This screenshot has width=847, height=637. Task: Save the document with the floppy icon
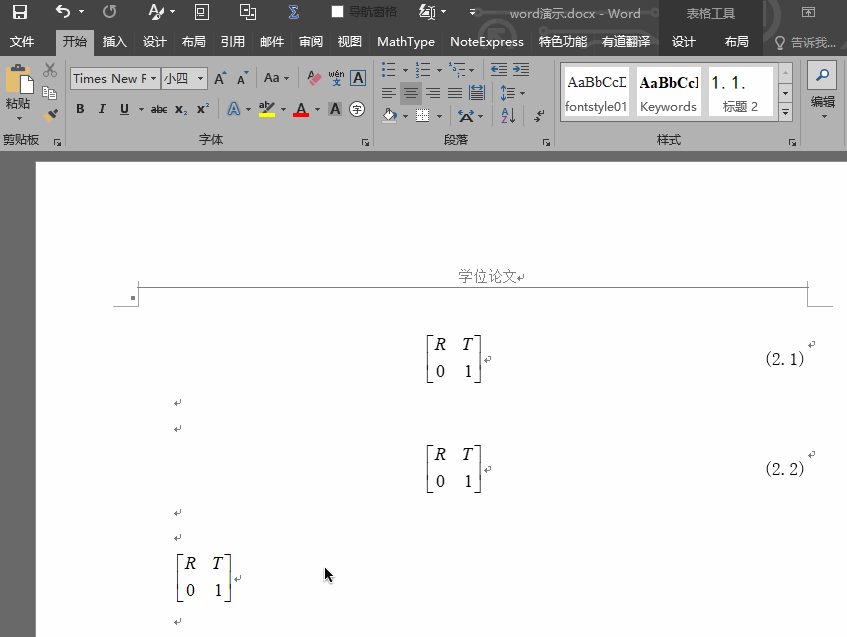[20, 12]
